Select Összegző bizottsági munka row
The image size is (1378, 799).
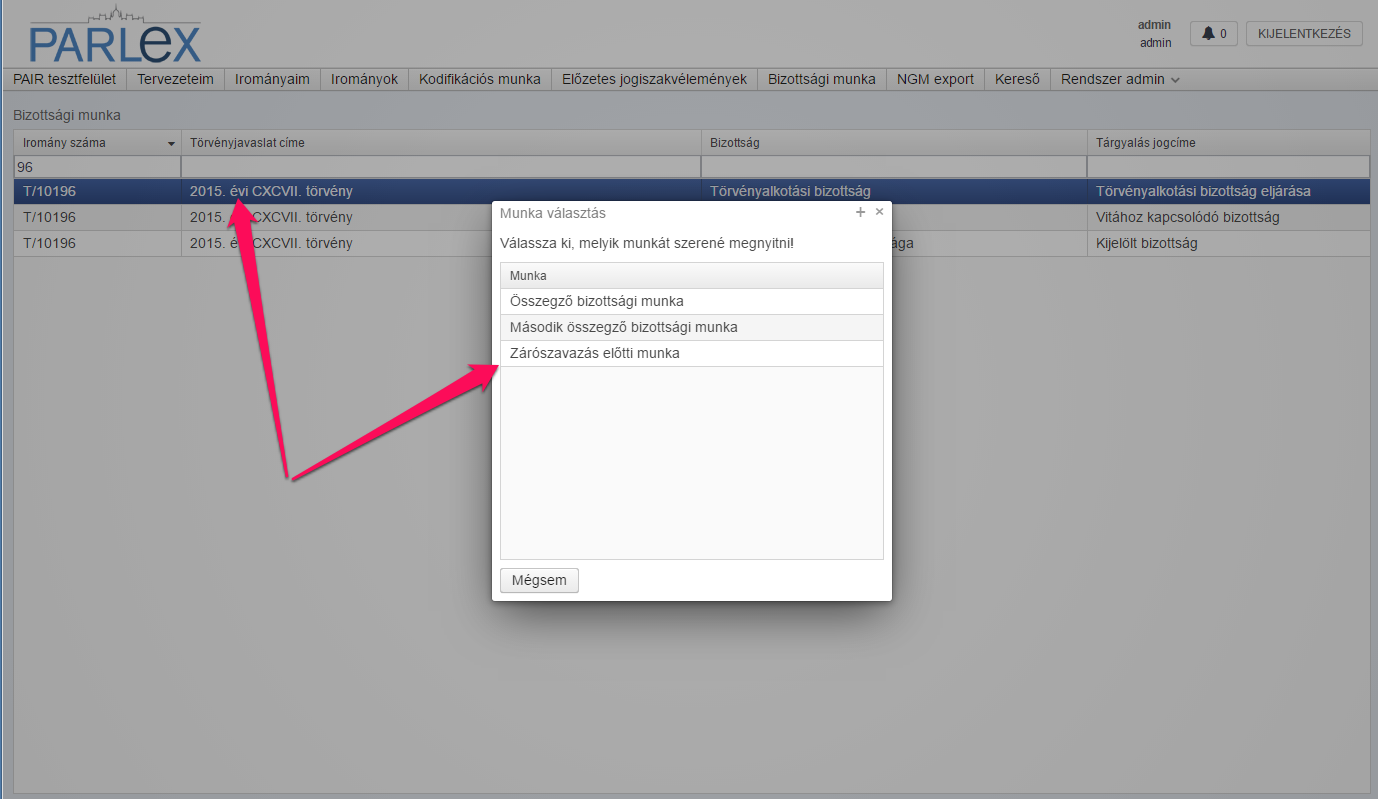click(x=691, y=301)
